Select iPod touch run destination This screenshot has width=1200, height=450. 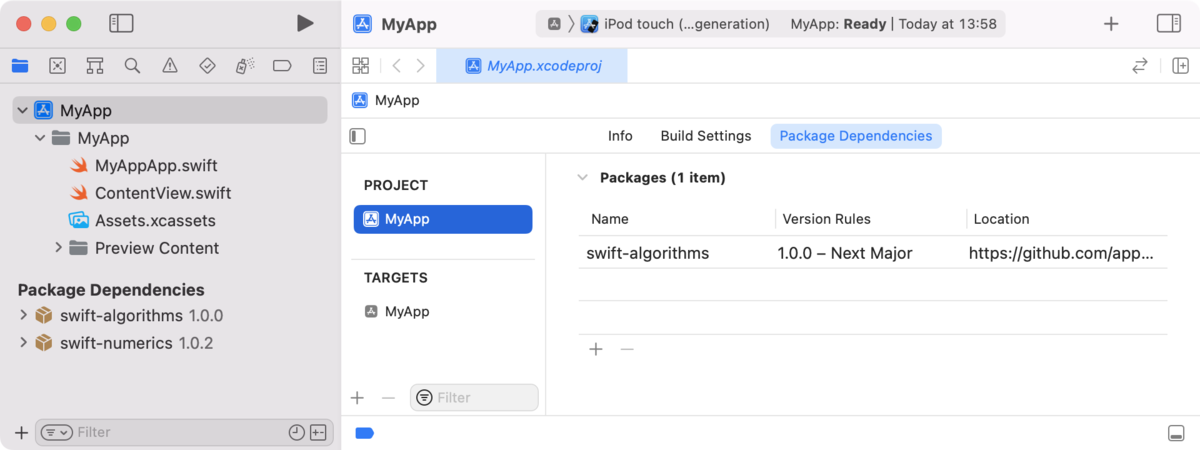(x=676, y=24)
